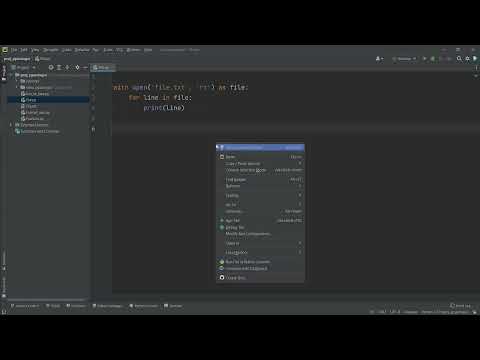Open the Refactor submenu in the context menu
Viewport: 480px width, 360px height.
260,186
